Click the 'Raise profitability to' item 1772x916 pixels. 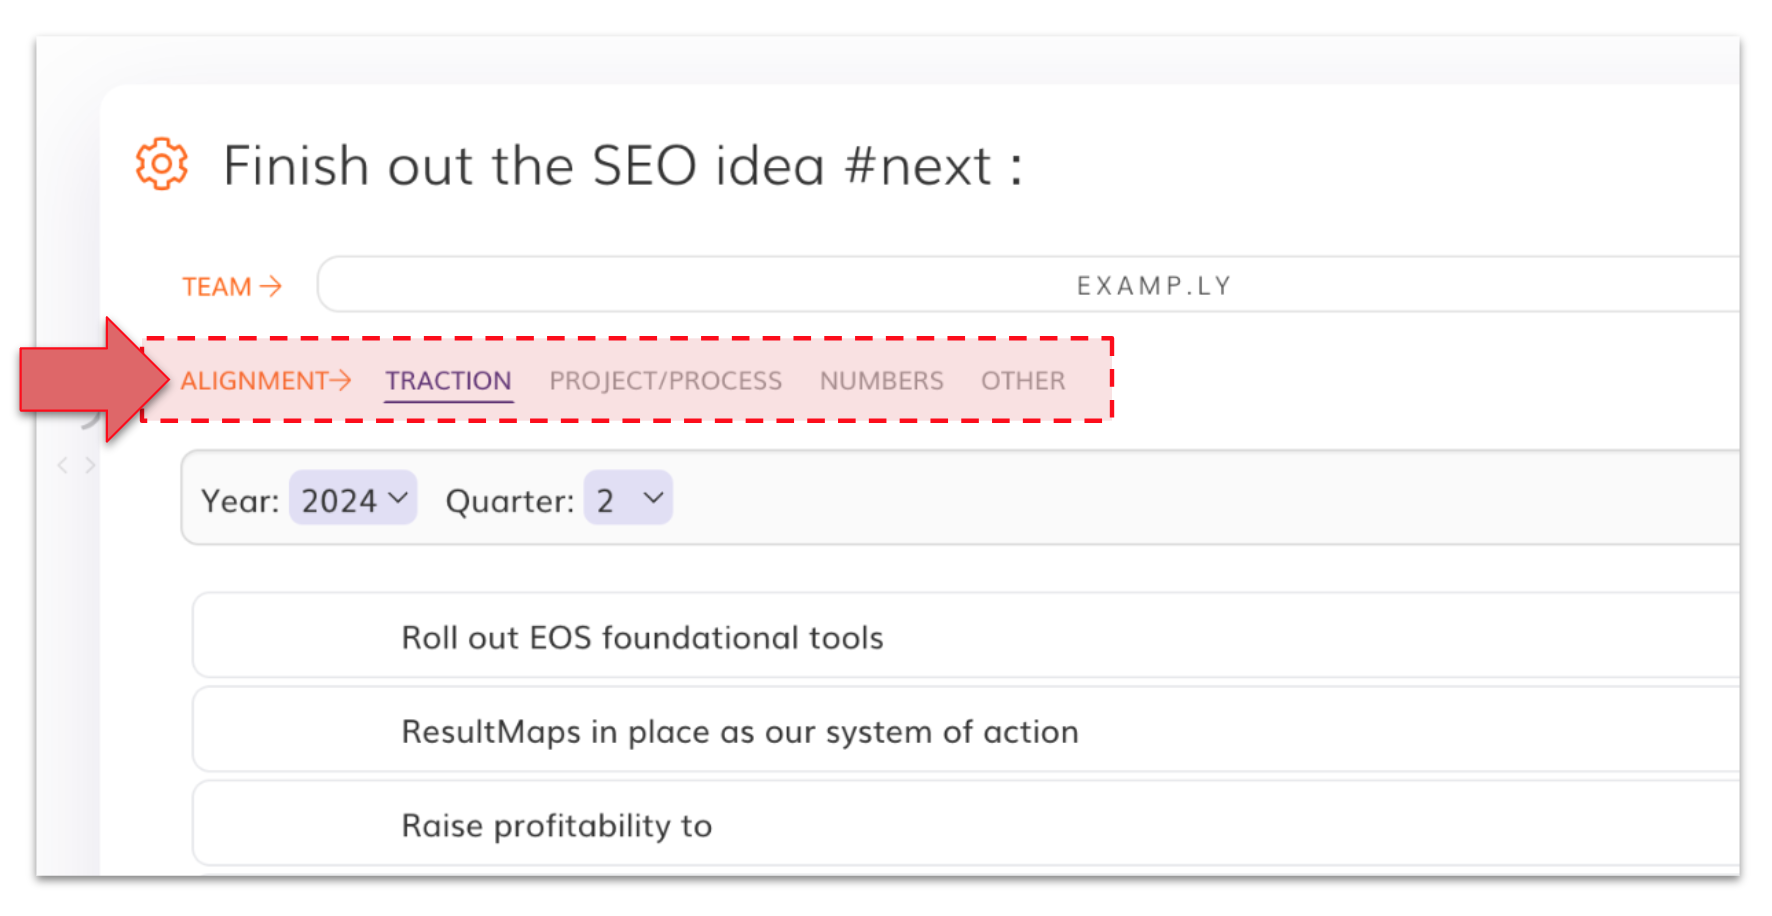(556, 826)
